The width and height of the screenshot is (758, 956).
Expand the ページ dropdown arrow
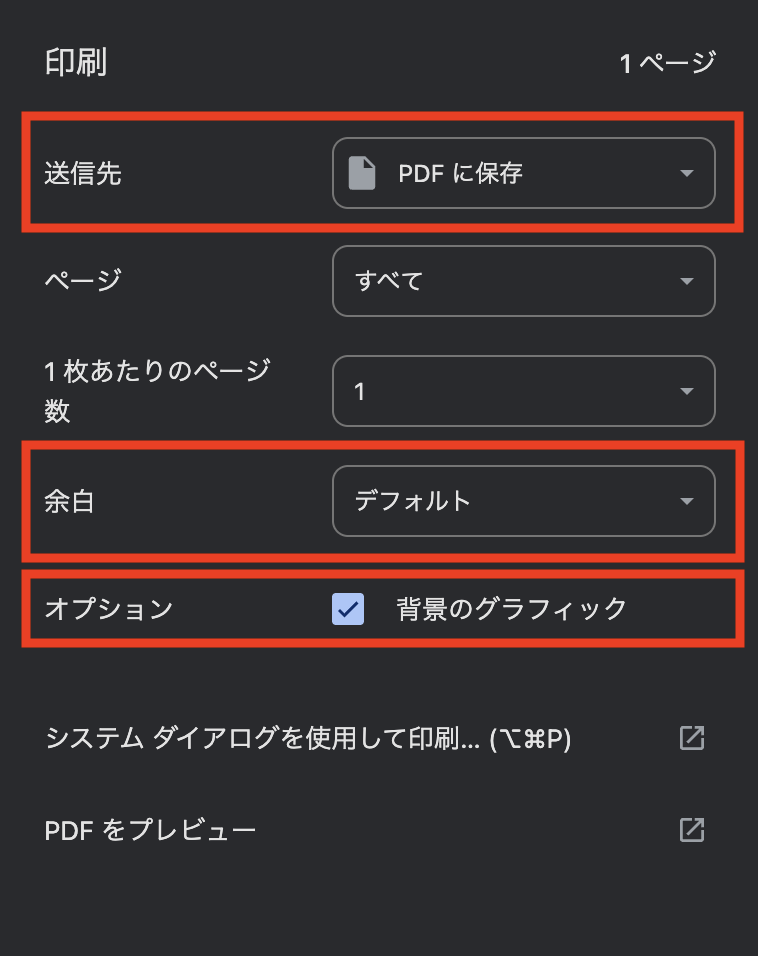687,281
